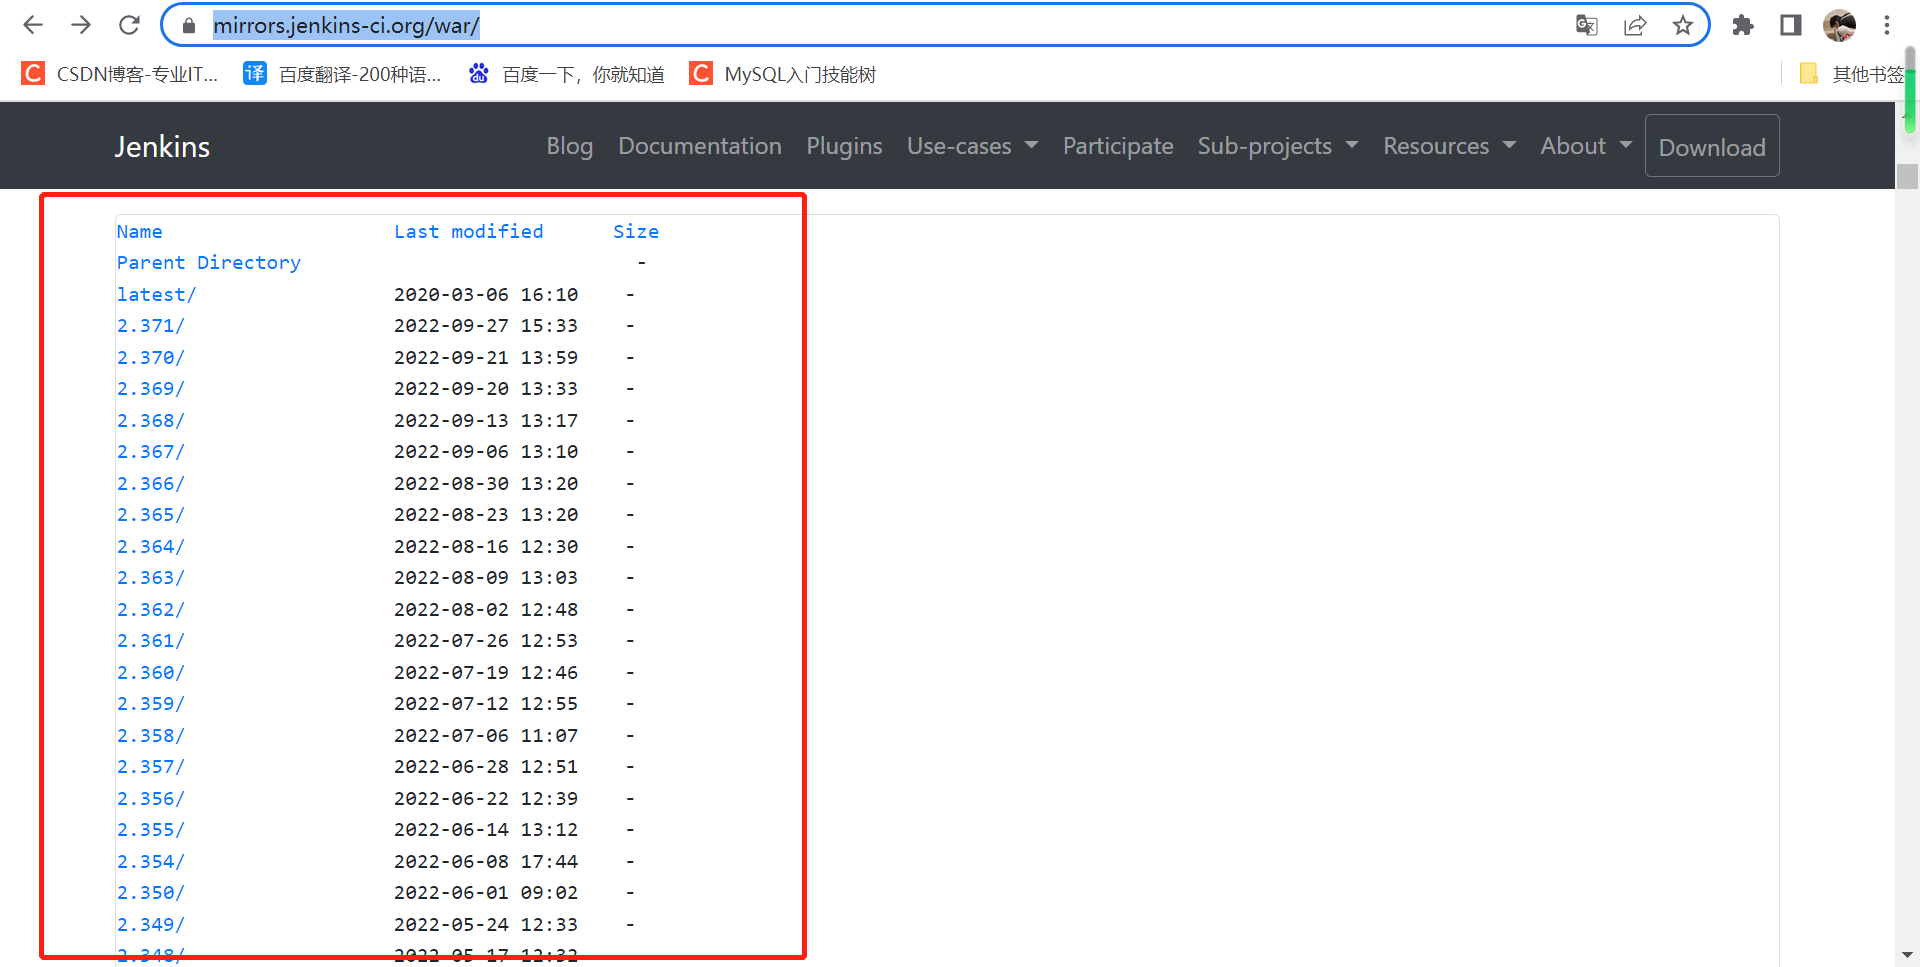1920x967 pixels.
Task: Expand the Use-cases dropdown
Action: [x=971, y=146]
